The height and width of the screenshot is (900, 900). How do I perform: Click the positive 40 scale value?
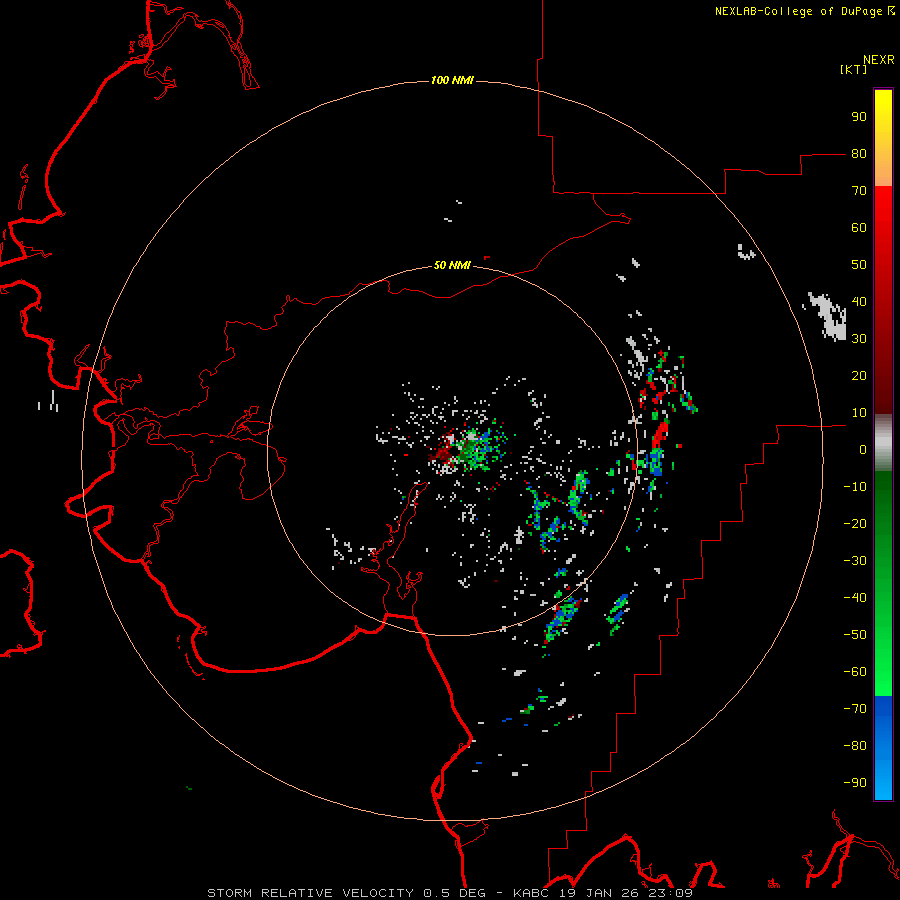[859, 301]
